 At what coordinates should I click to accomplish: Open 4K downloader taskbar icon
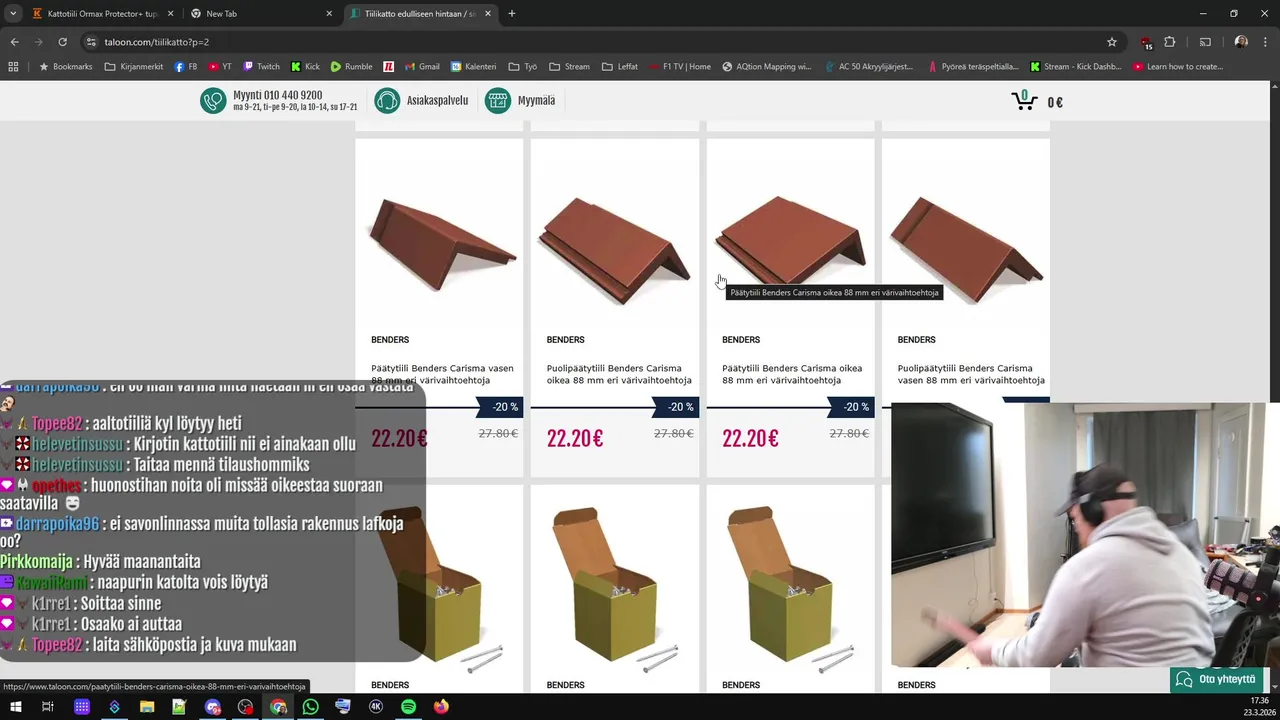[x=376, y=707]
